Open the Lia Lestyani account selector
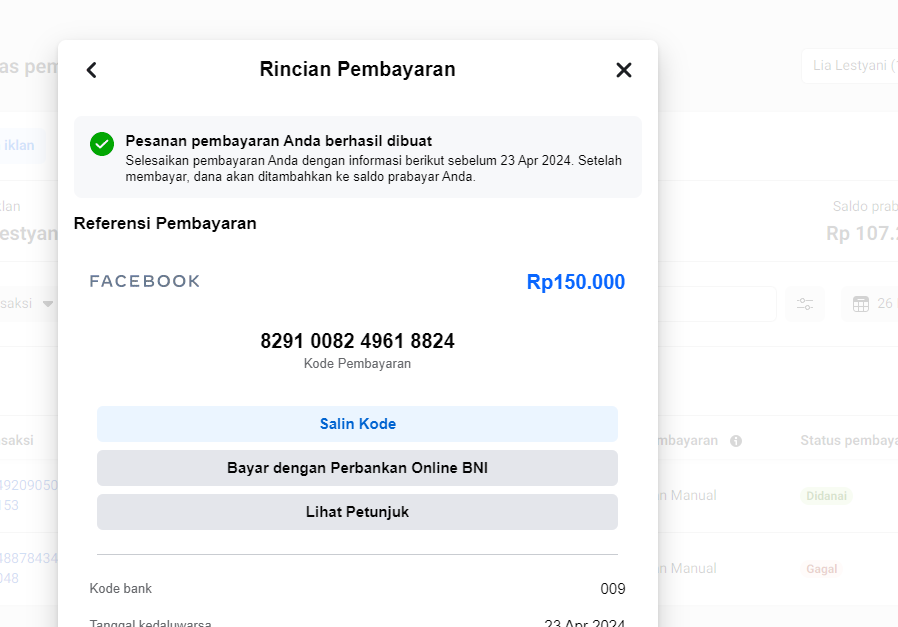This screenshot has width=898, height=627. click(x=850, y=66)
